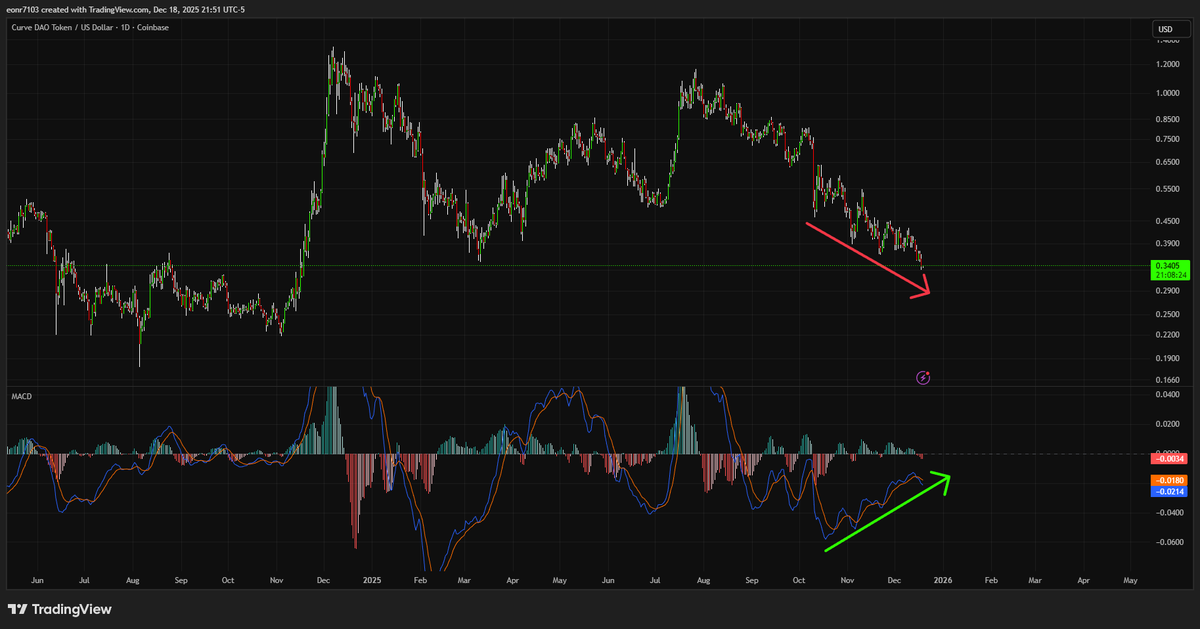
Task: Click the blue -0.0214 MACD value label
Action: (x=1170, y=492)
